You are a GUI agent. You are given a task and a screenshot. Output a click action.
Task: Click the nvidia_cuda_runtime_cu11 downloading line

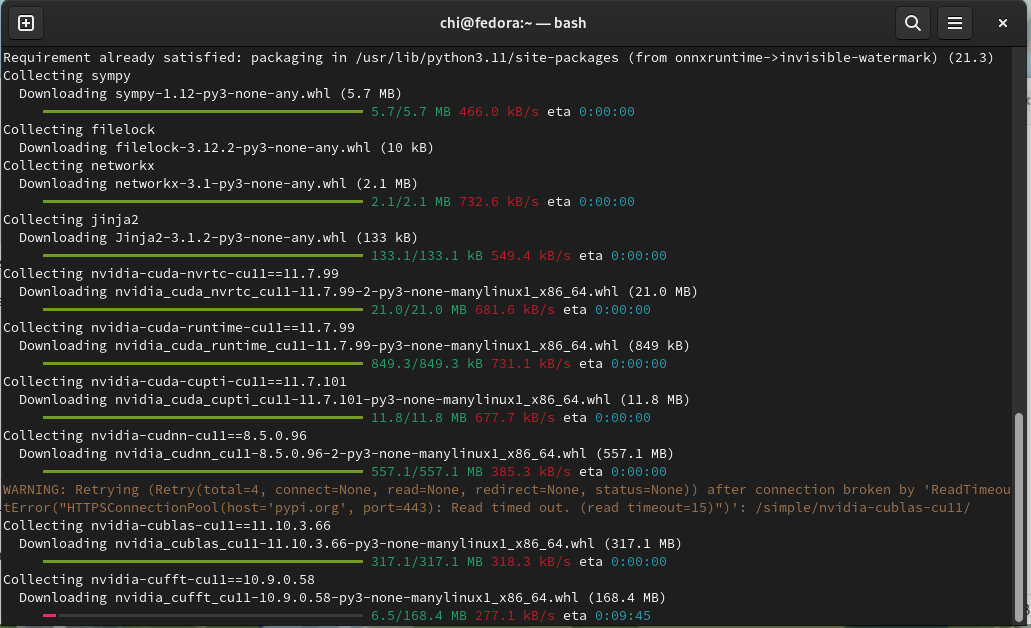click(x=354, y=345)
